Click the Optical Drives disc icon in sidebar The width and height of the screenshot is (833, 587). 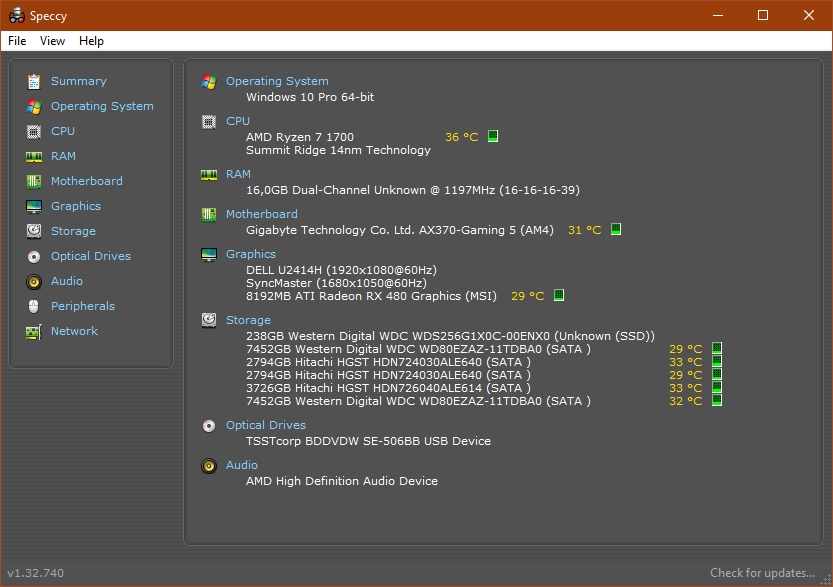(x=34, y=257)
